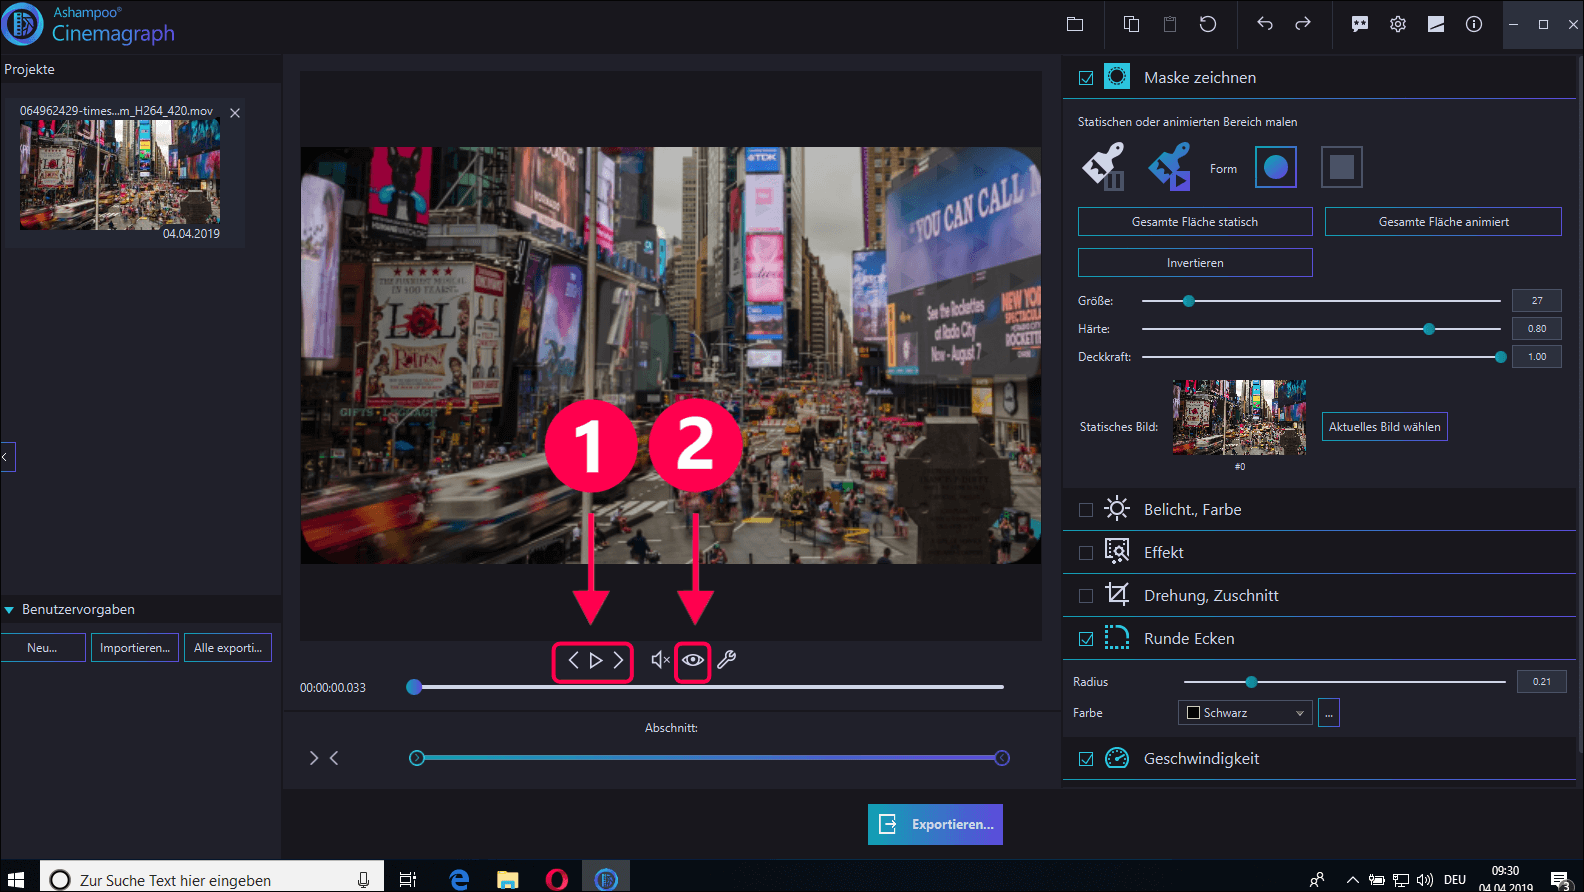The image size is (1584, 892).
Task: Collapse the Runde Ecken section
Action: pos(1319,639)
